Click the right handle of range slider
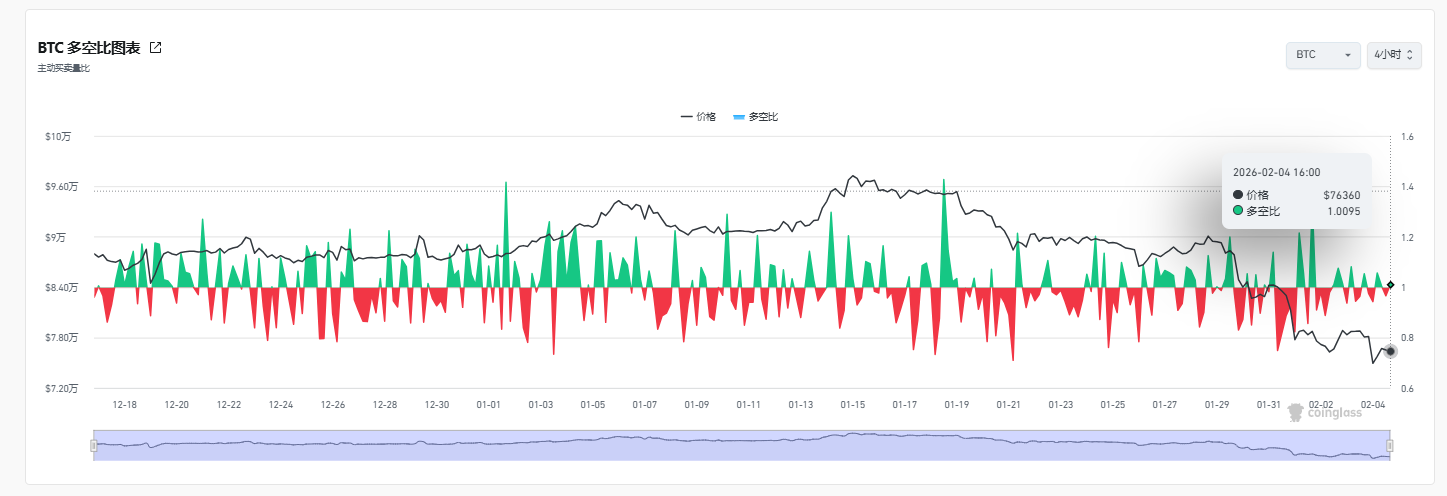1447x496 pixels. [1389, 445]
